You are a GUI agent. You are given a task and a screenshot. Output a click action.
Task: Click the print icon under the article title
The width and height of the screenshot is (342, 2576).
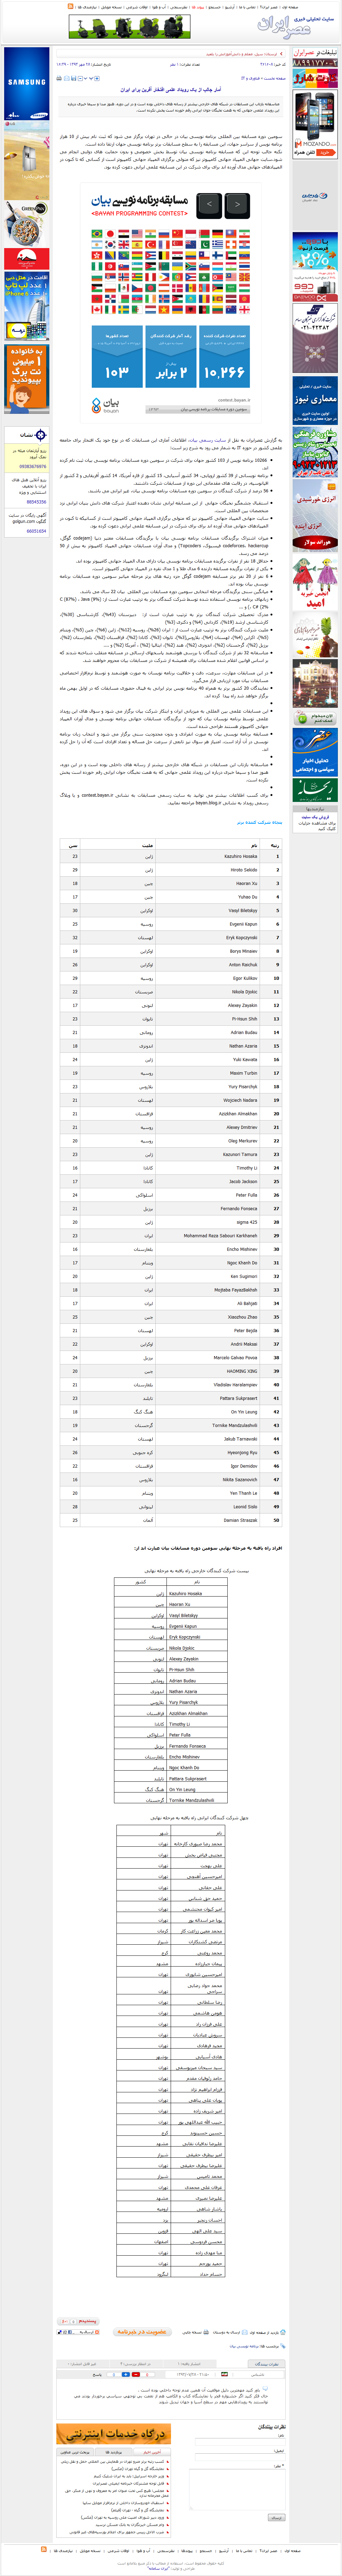59,78
